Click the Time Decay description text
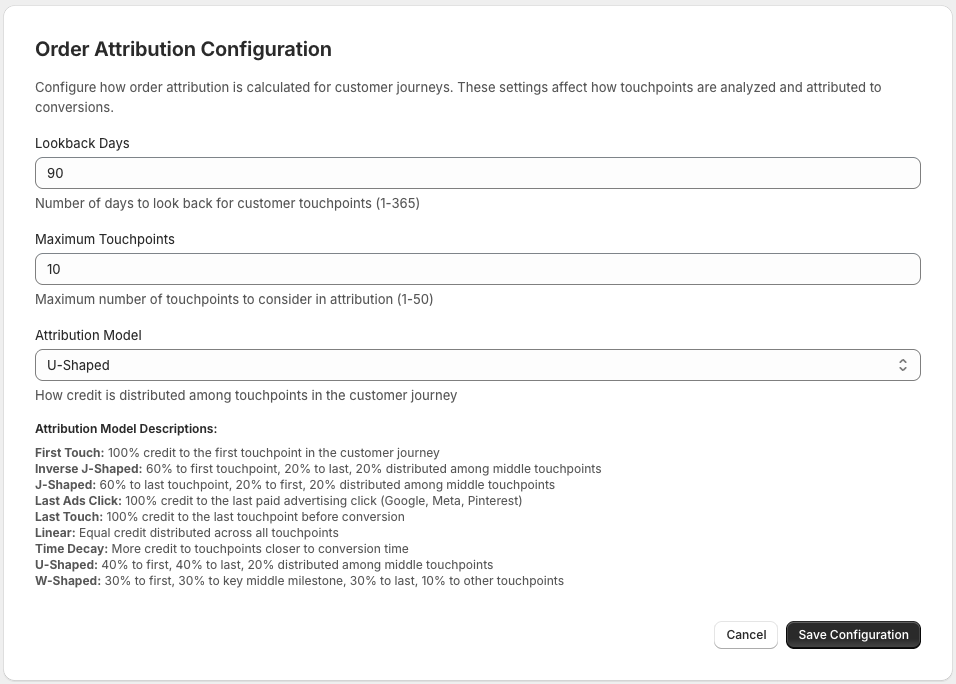The width and height of the screenshot is (956, 684). pyautogui.click(x=222, y=548)
